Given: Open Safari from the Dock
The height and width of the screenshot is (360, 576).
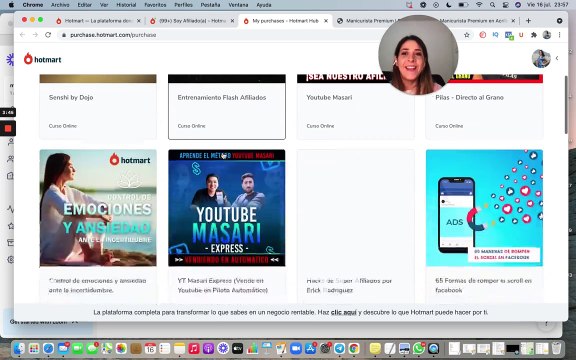Looking at the screenshot, I should 48,348.
